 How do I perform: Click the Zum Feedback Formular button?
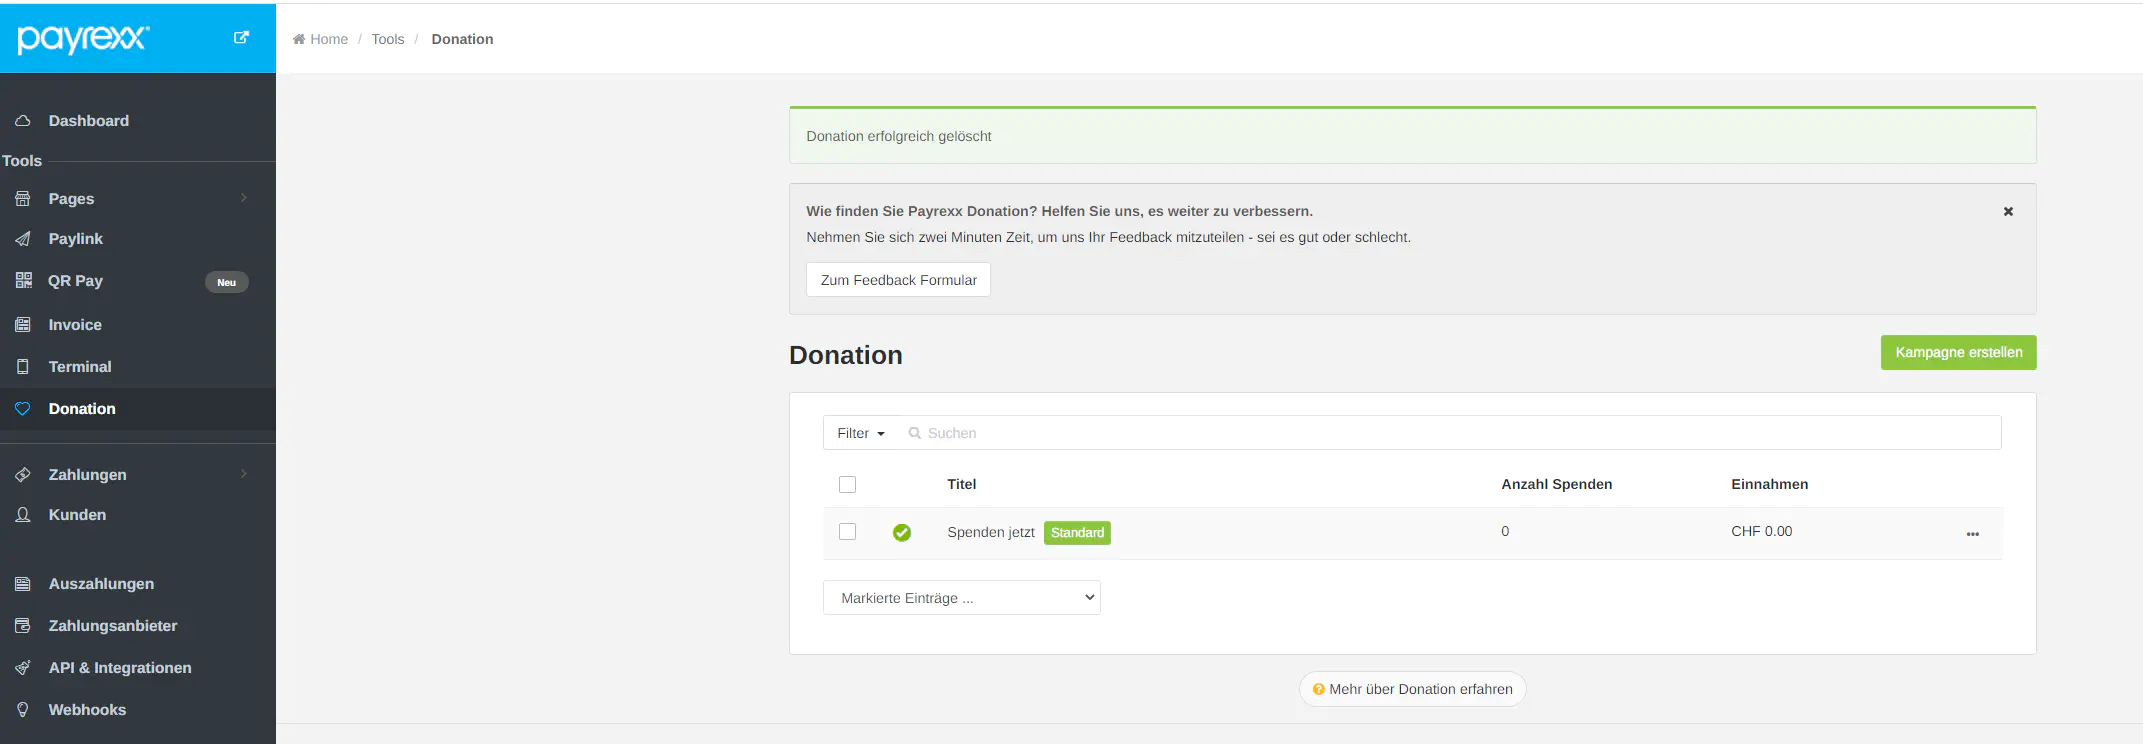click(898, 280)
